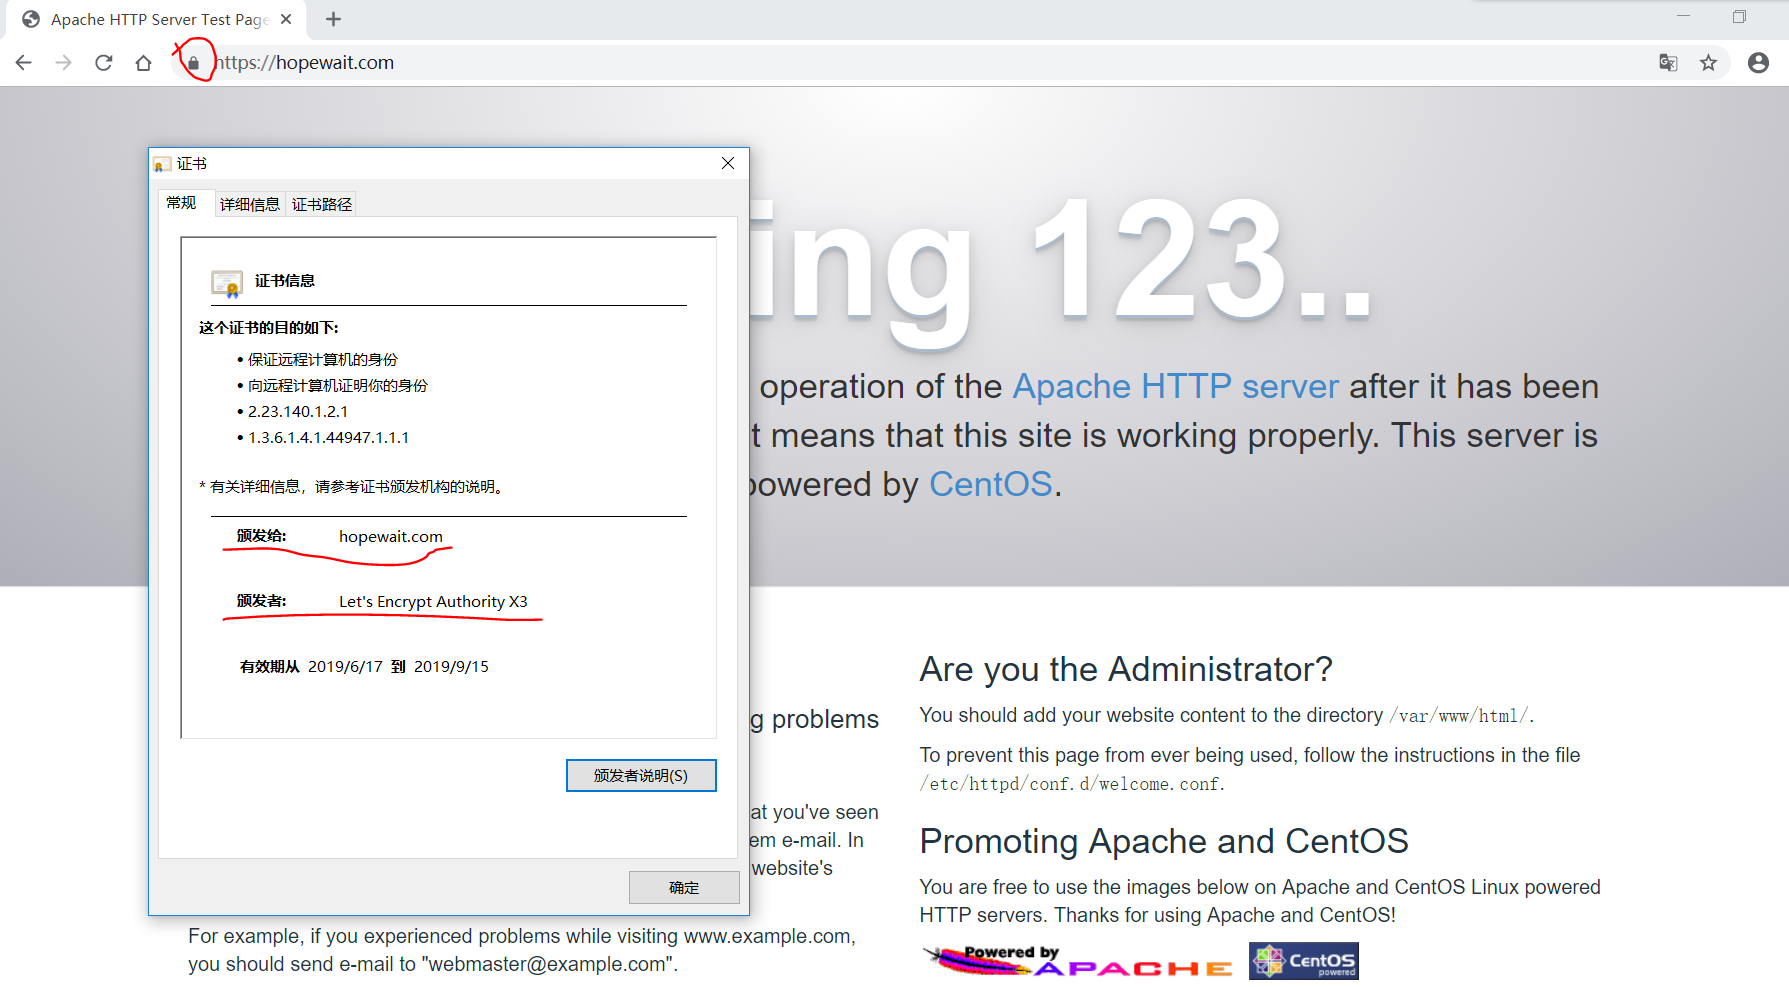
Task: Click the Are you the Administrator? heading
Action: (1126, 669)
